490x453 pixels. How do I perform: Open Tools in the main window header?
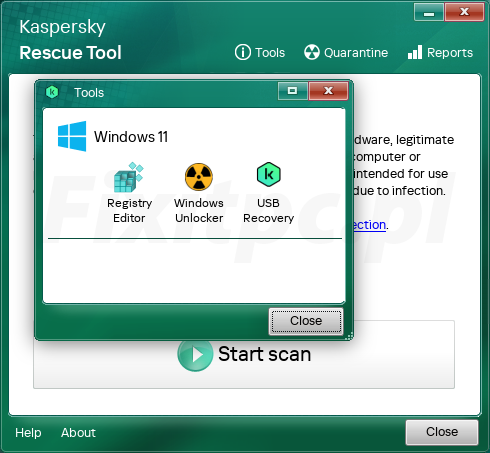coord(260,52)
